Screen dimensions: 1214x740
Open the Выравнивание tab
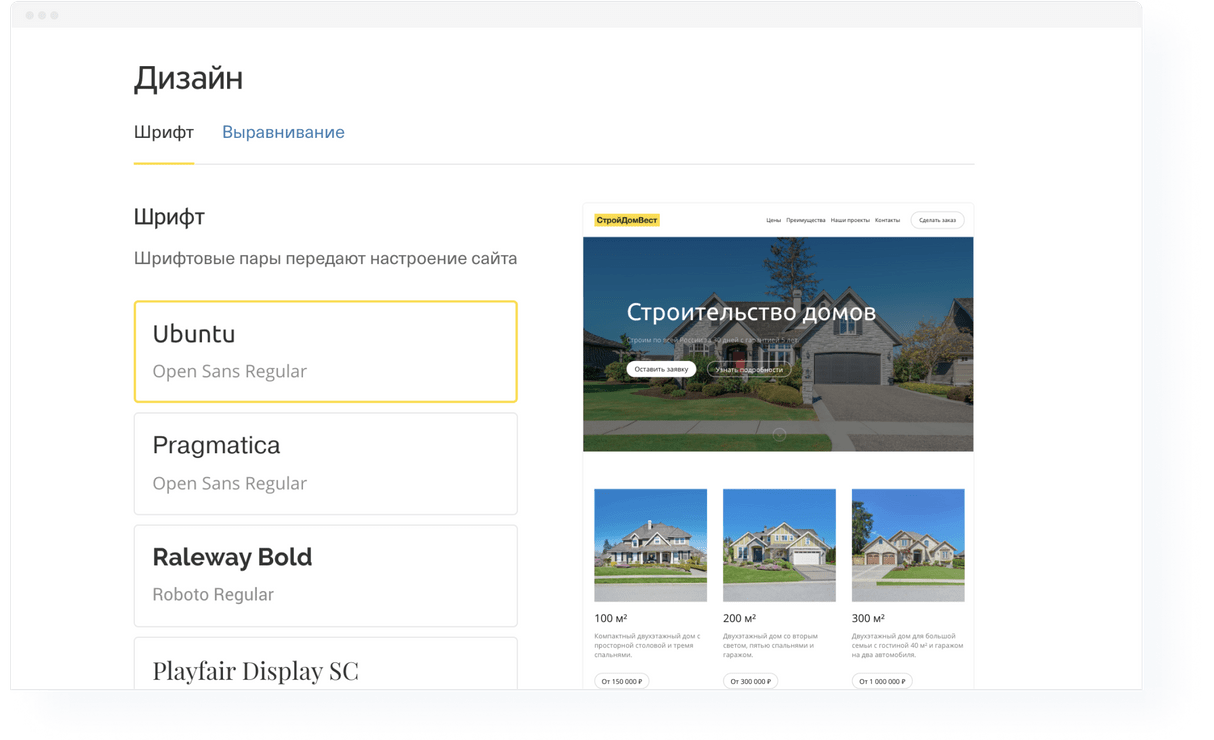pos(283,132)
